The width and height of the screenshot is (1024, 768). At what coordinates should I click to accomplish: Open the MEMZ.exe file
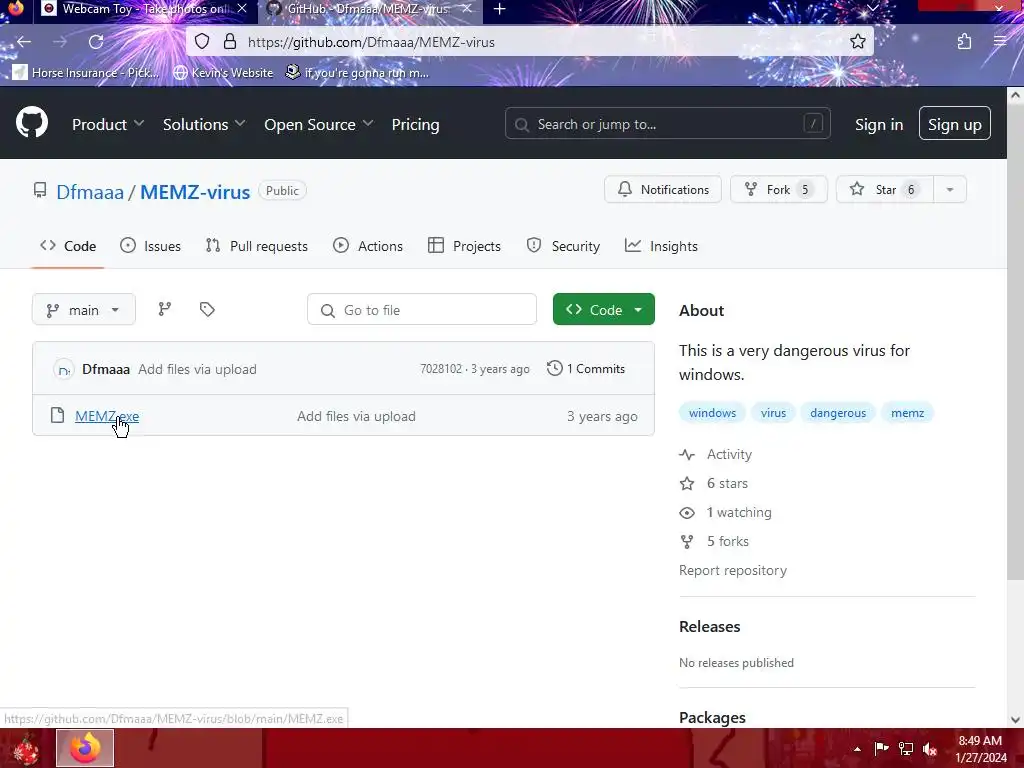pos(107,416)
